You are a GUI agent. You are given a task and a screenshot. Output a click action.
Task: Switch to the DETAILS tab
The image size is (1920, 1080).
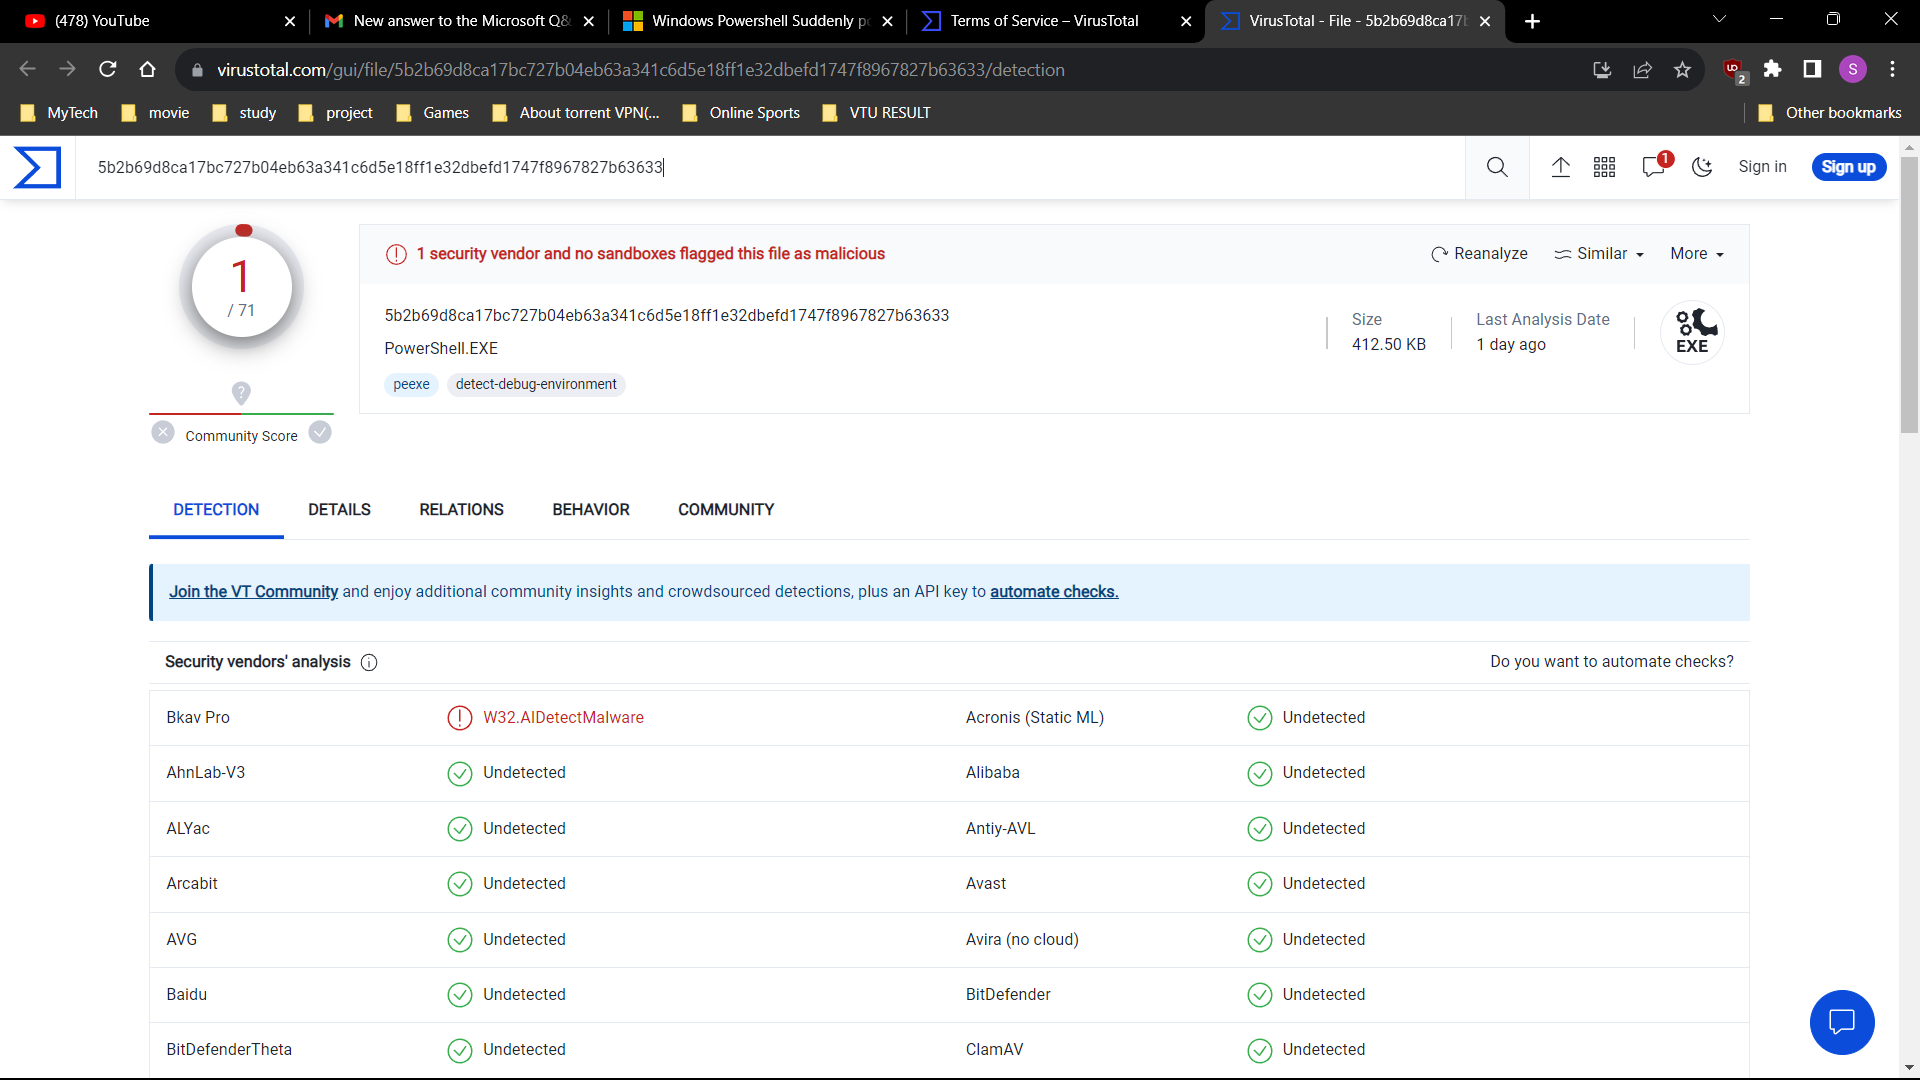[339, 510]
